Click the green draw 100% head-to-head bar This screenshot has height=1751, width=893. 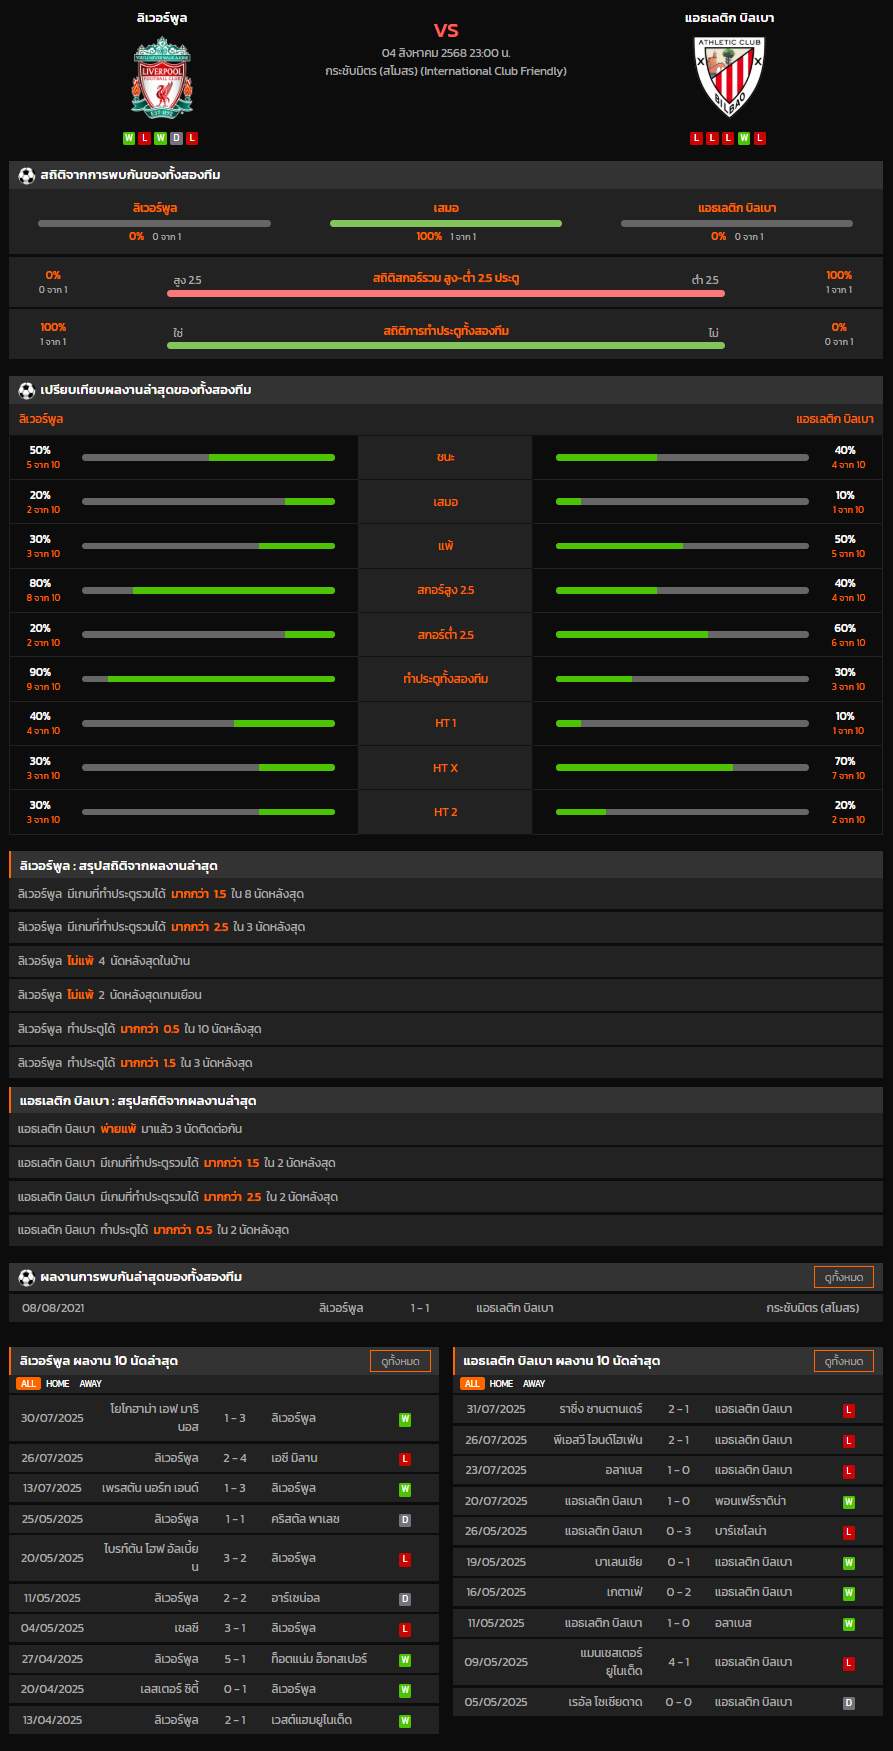(446, 224)
